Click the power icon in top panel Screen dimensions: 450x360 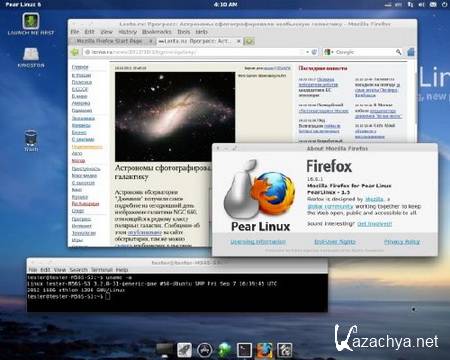click(445, 5)
